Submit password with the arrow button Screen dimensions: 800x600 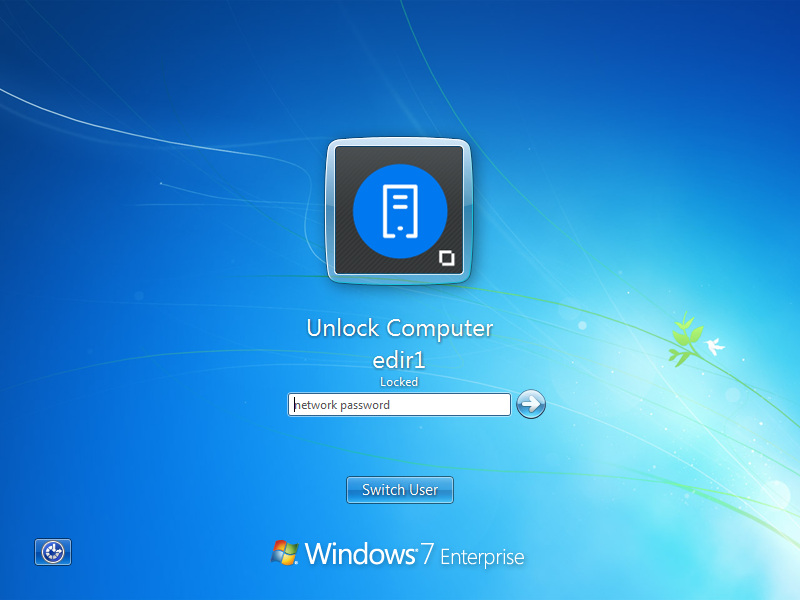coord(531,404)
